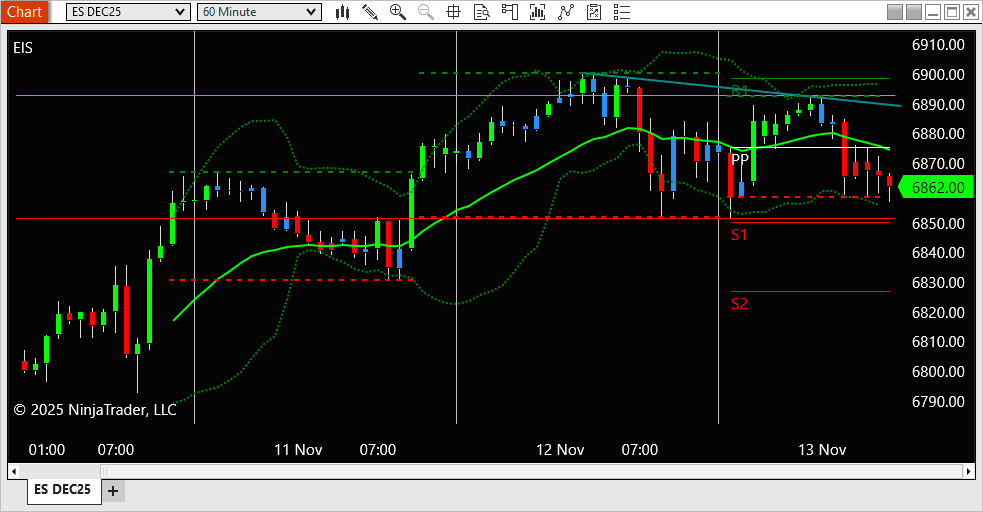983x512 pixels.
Task: Click the 11 Nov date label
Action: click(x=298, y=450)
